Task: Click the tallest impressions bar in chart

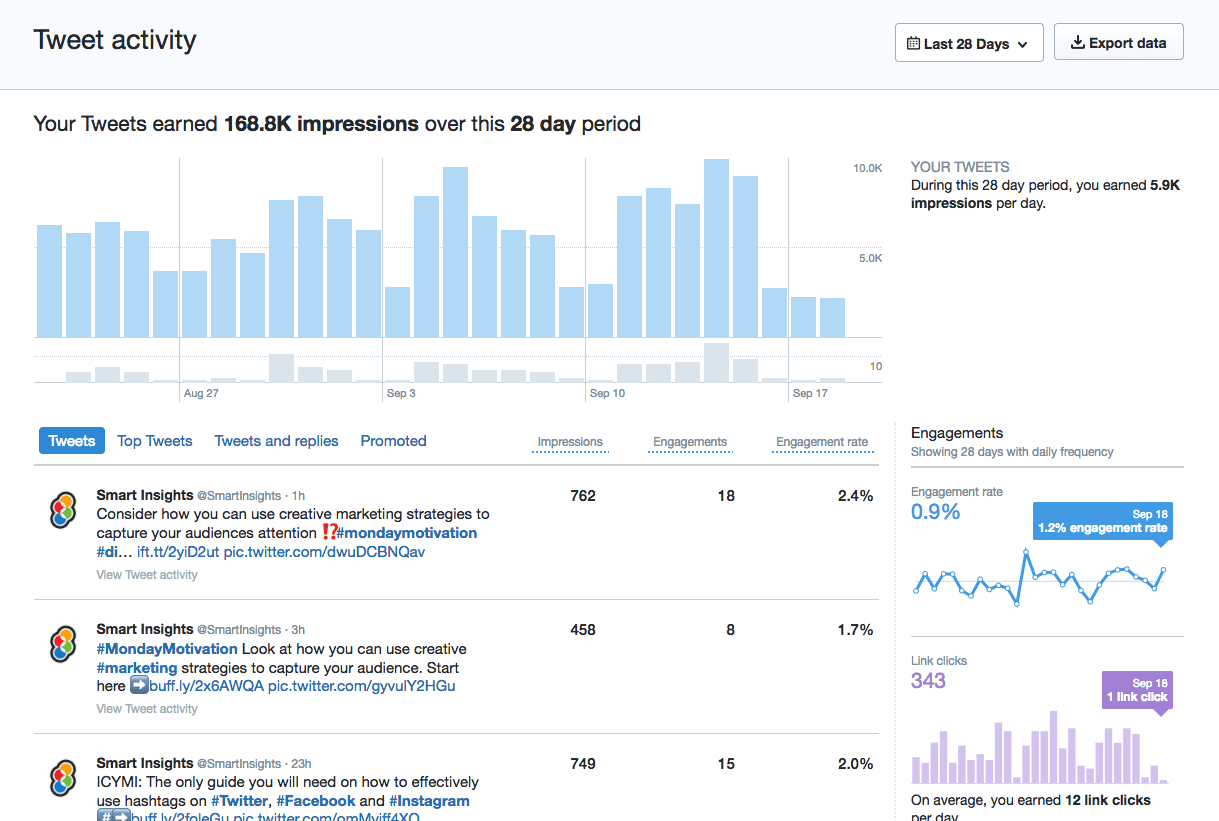Action: [x=715, y=248]
